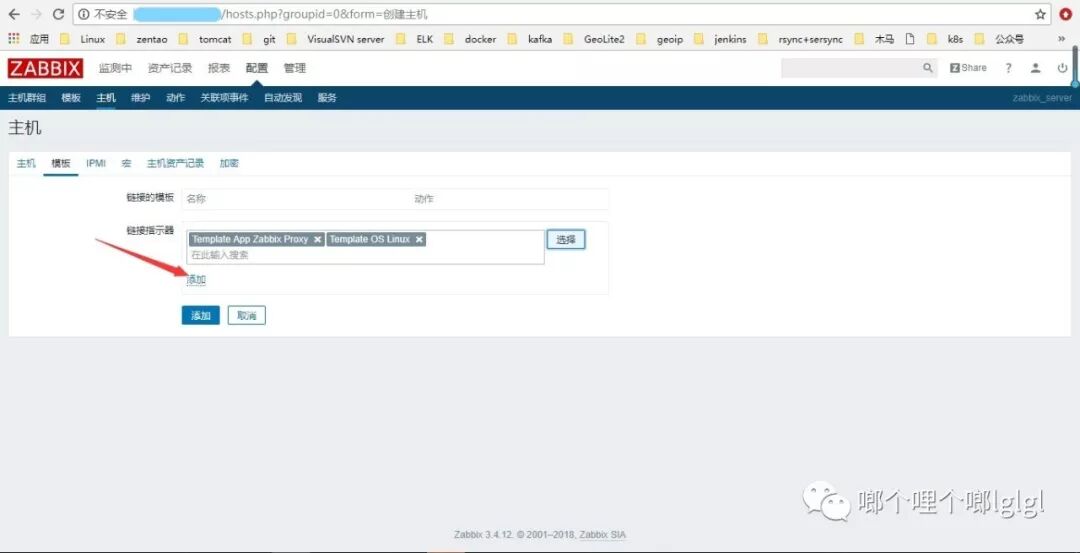This screenshot has height=553, width=1080.
Task: Open the geoip bookmark folder
Action: [660, 39]
